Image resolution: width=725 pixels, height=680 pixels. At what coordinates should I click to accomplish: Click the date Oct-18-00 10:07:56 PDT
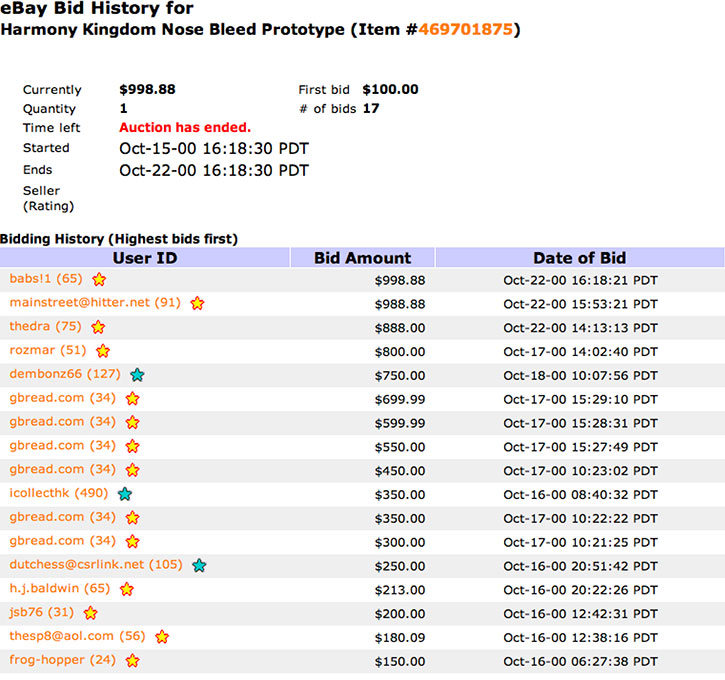[x=580, y=376]
